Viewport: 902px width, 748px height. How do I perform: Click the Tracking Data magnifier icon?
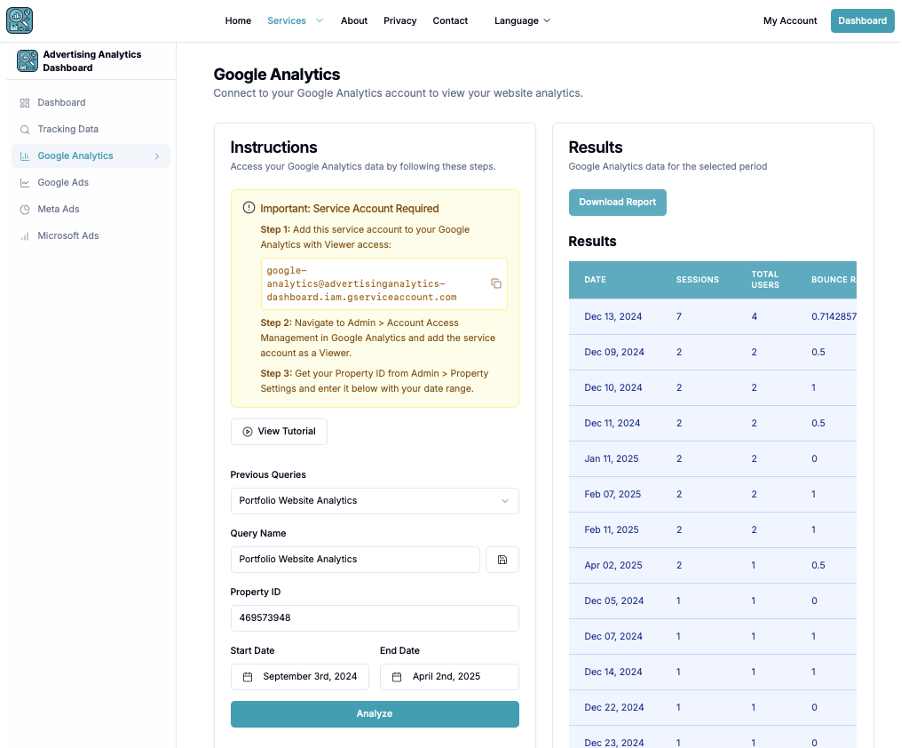tap(22, 129)
